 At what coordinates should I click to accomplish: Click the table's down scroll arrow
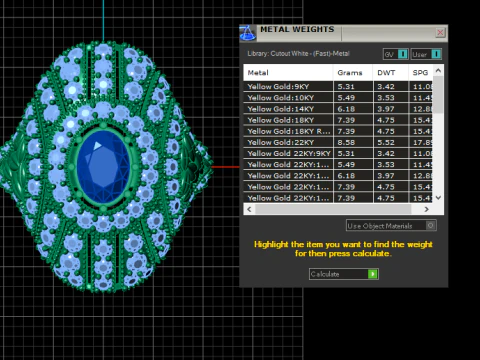pos(438,198)
